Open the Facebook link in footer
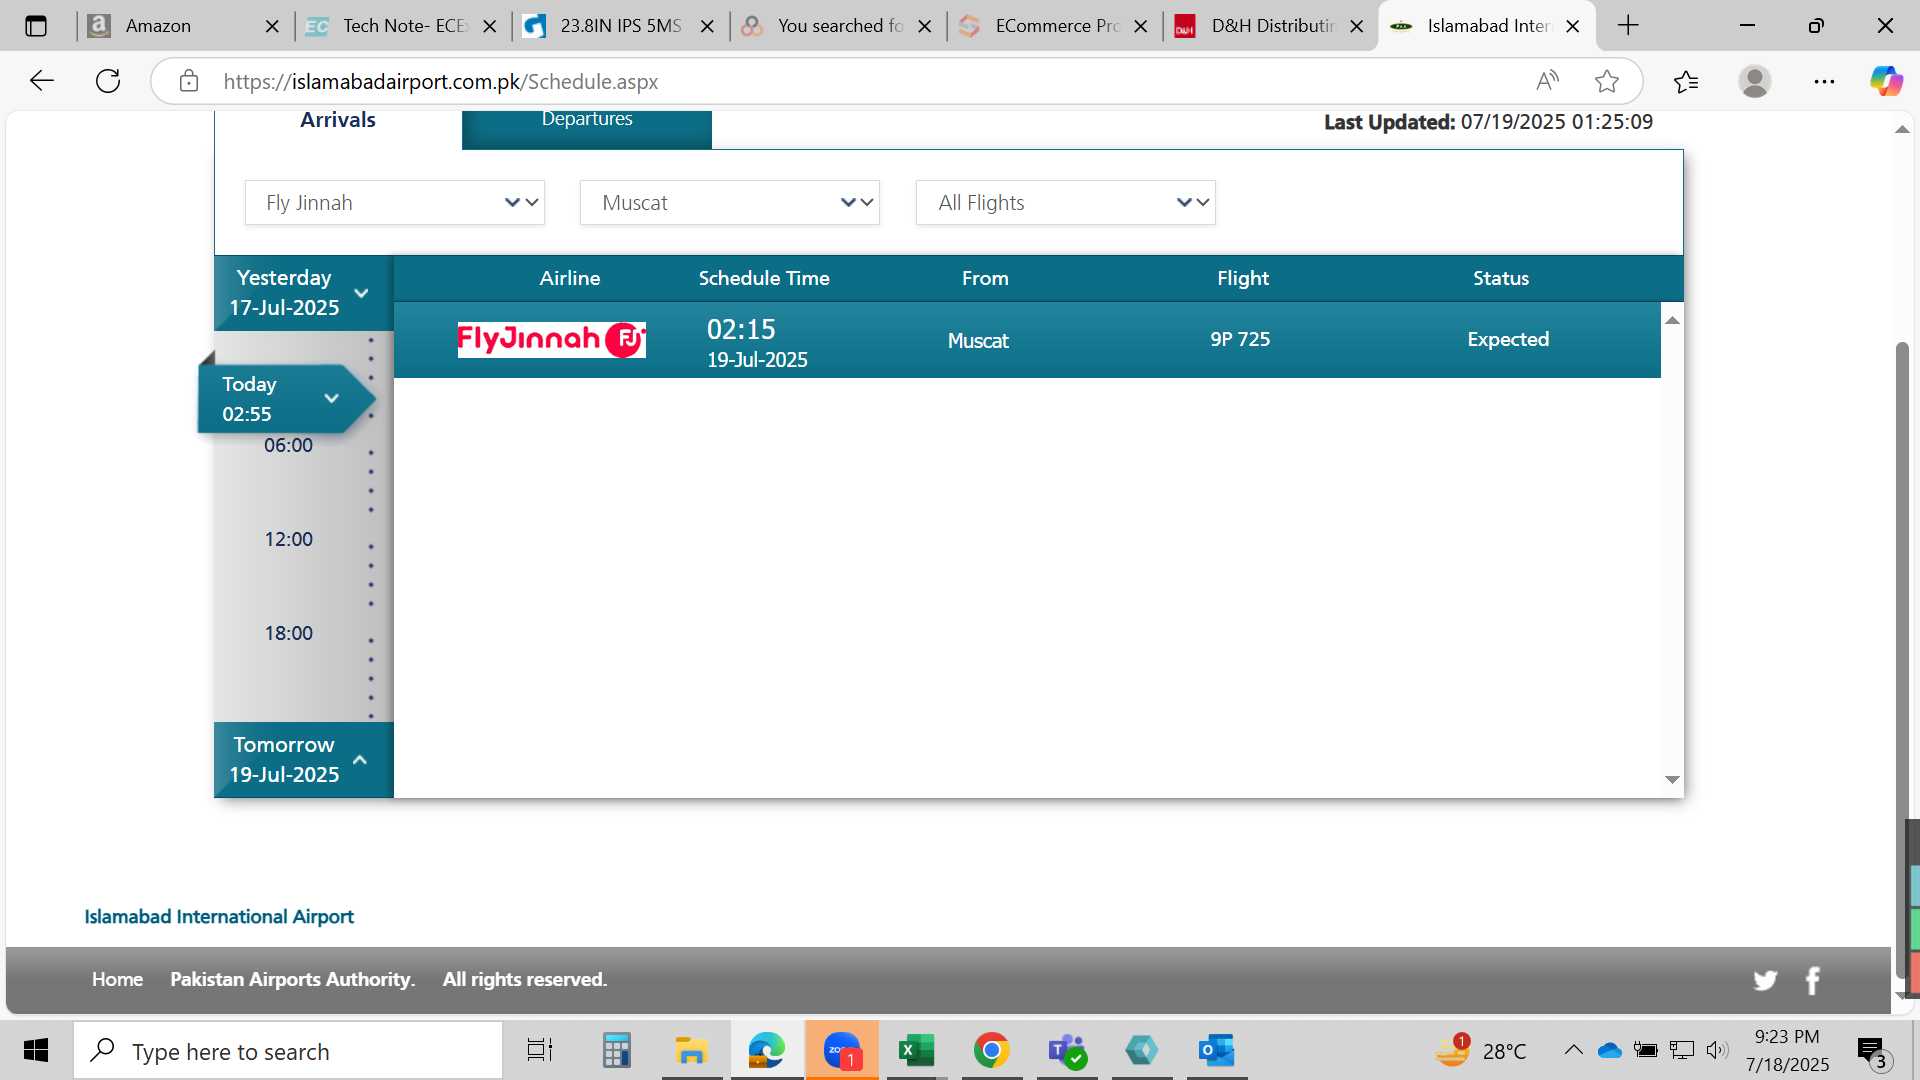Viewport: 1920px width, 1080px height. [x=1813, y=980]
